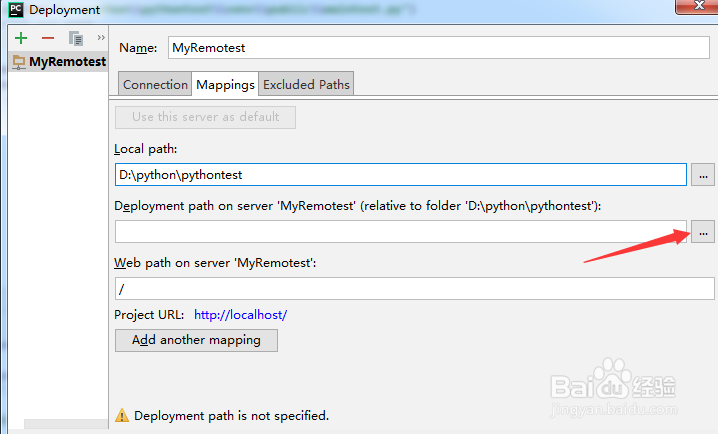The image size is (718, 434).
Task: Browse deployment path on server ellipsis button
Action: pyautogui.click(x=703, y=232)
